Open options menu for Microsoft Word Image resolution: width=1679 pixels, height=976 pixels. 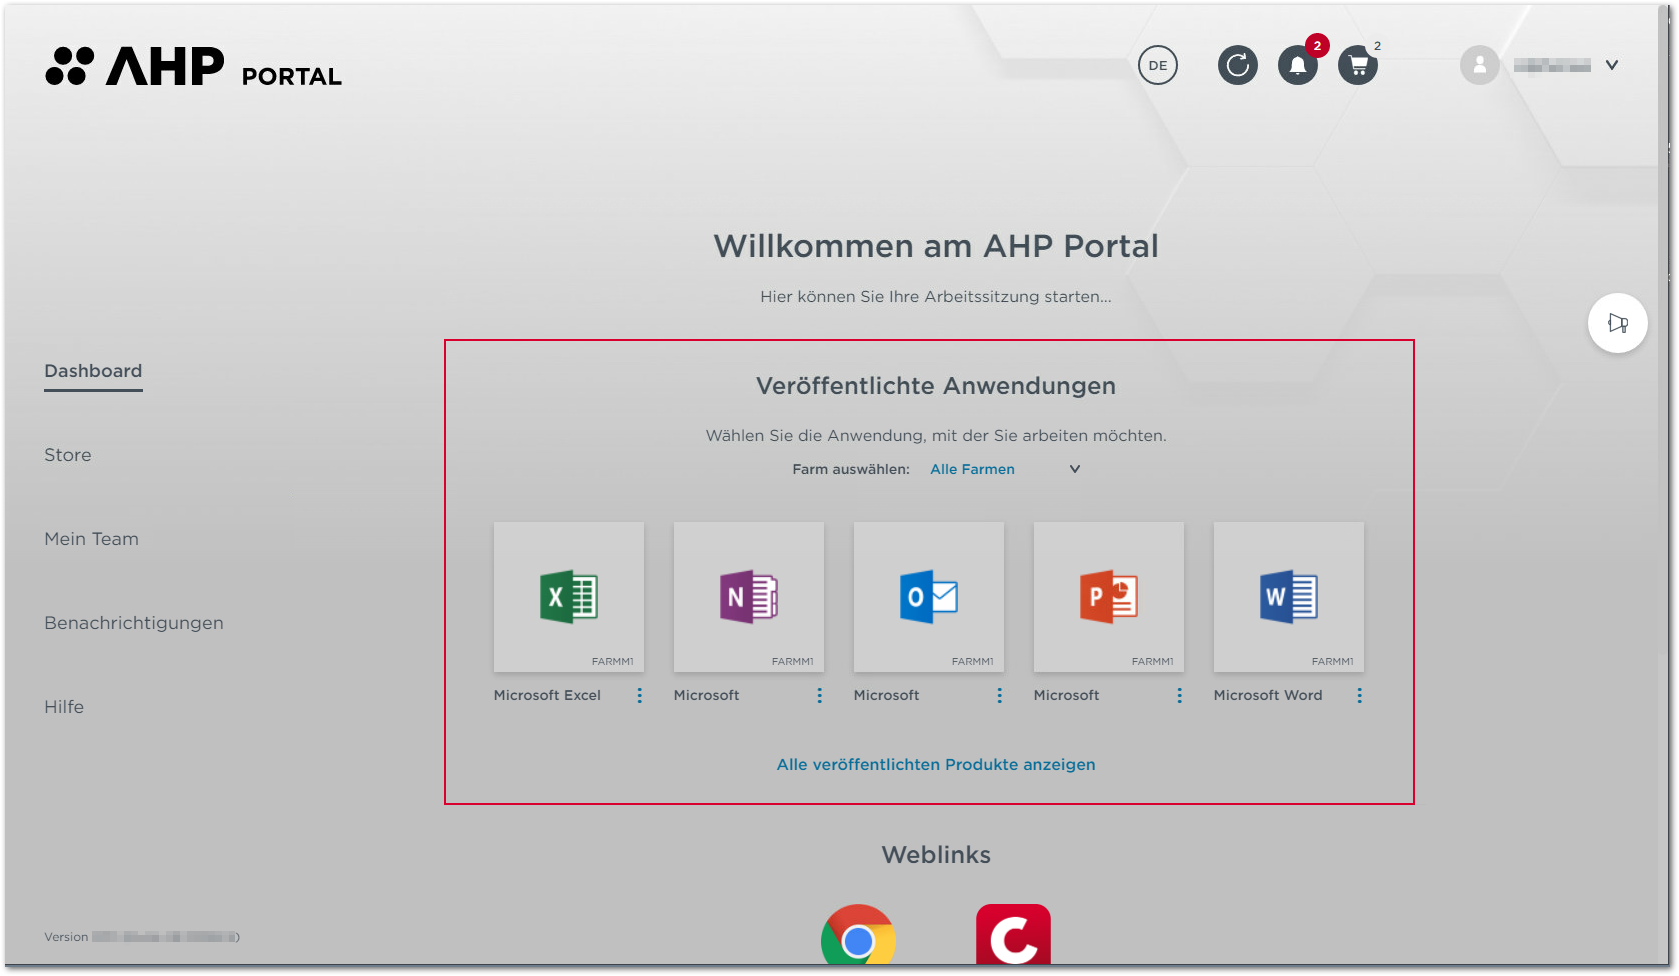point(1360,696)
